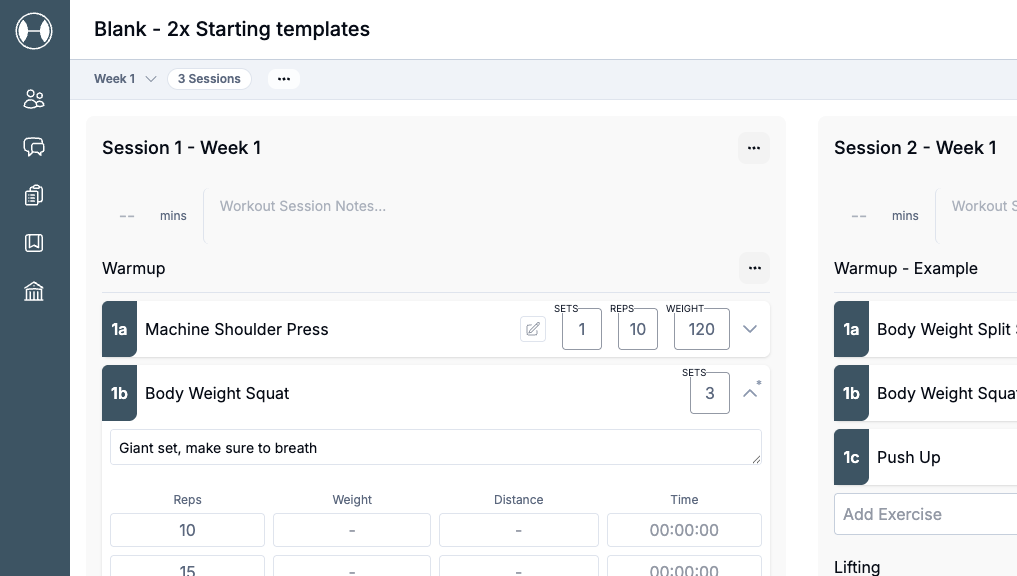Click the Session 1 minutes duration field

128,216
